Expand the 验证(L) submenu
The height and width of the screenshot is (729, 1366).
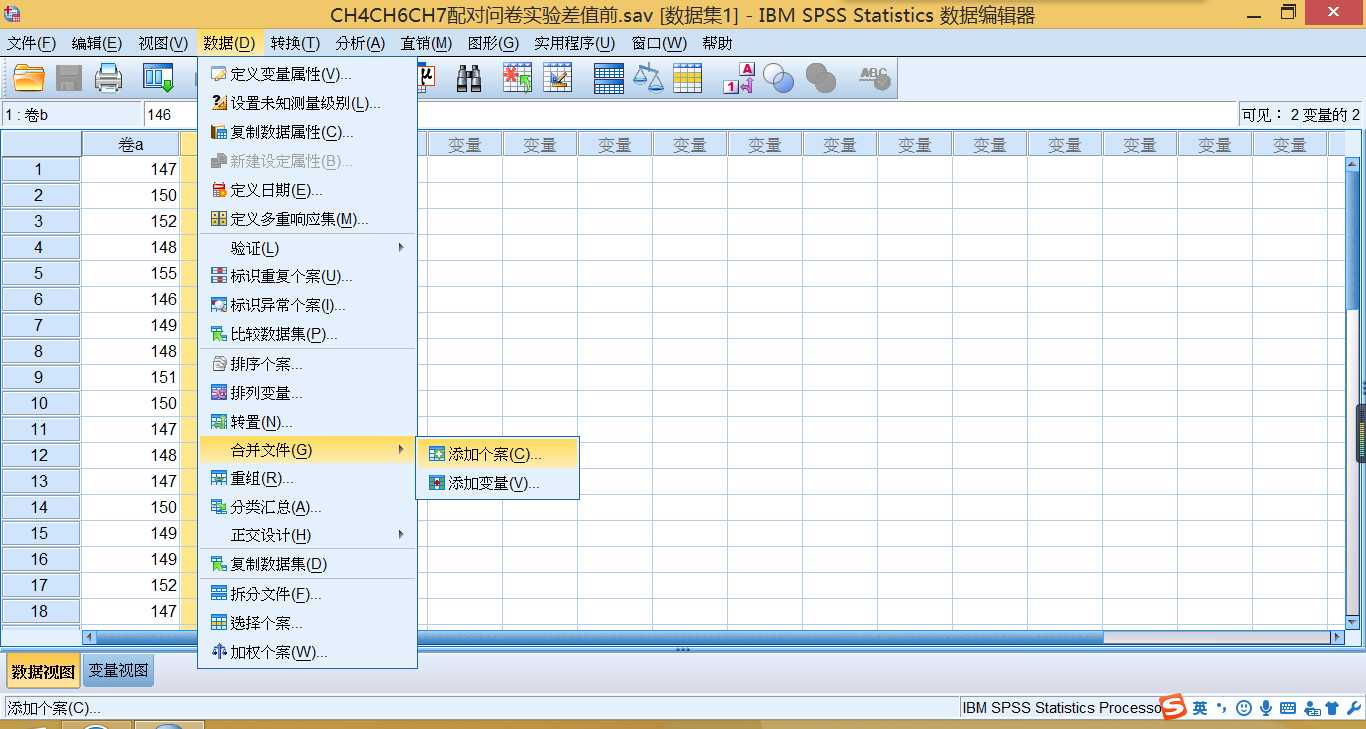(307, 247)
